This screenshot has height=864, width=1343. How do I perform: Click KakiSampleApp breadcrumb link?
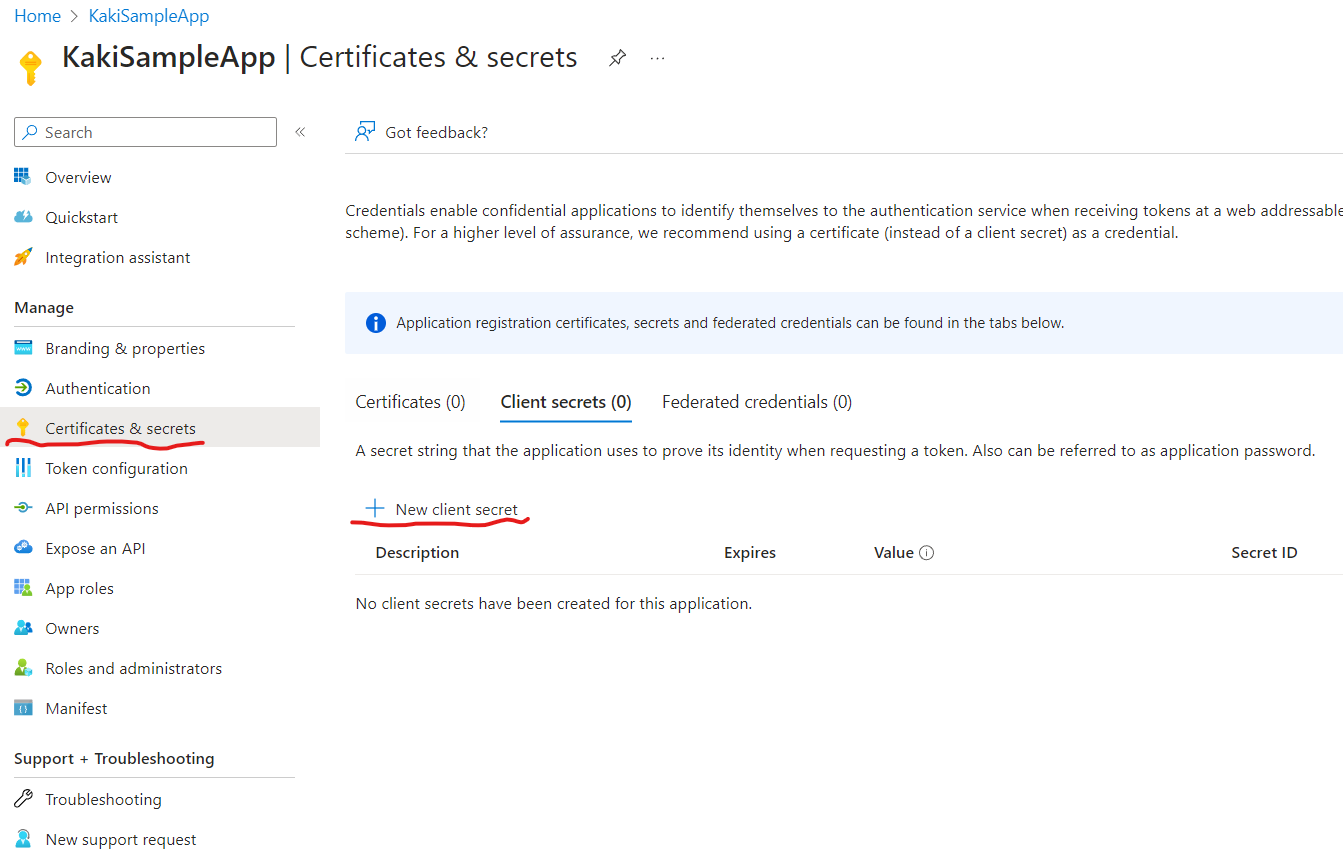[x=149, y=16]
